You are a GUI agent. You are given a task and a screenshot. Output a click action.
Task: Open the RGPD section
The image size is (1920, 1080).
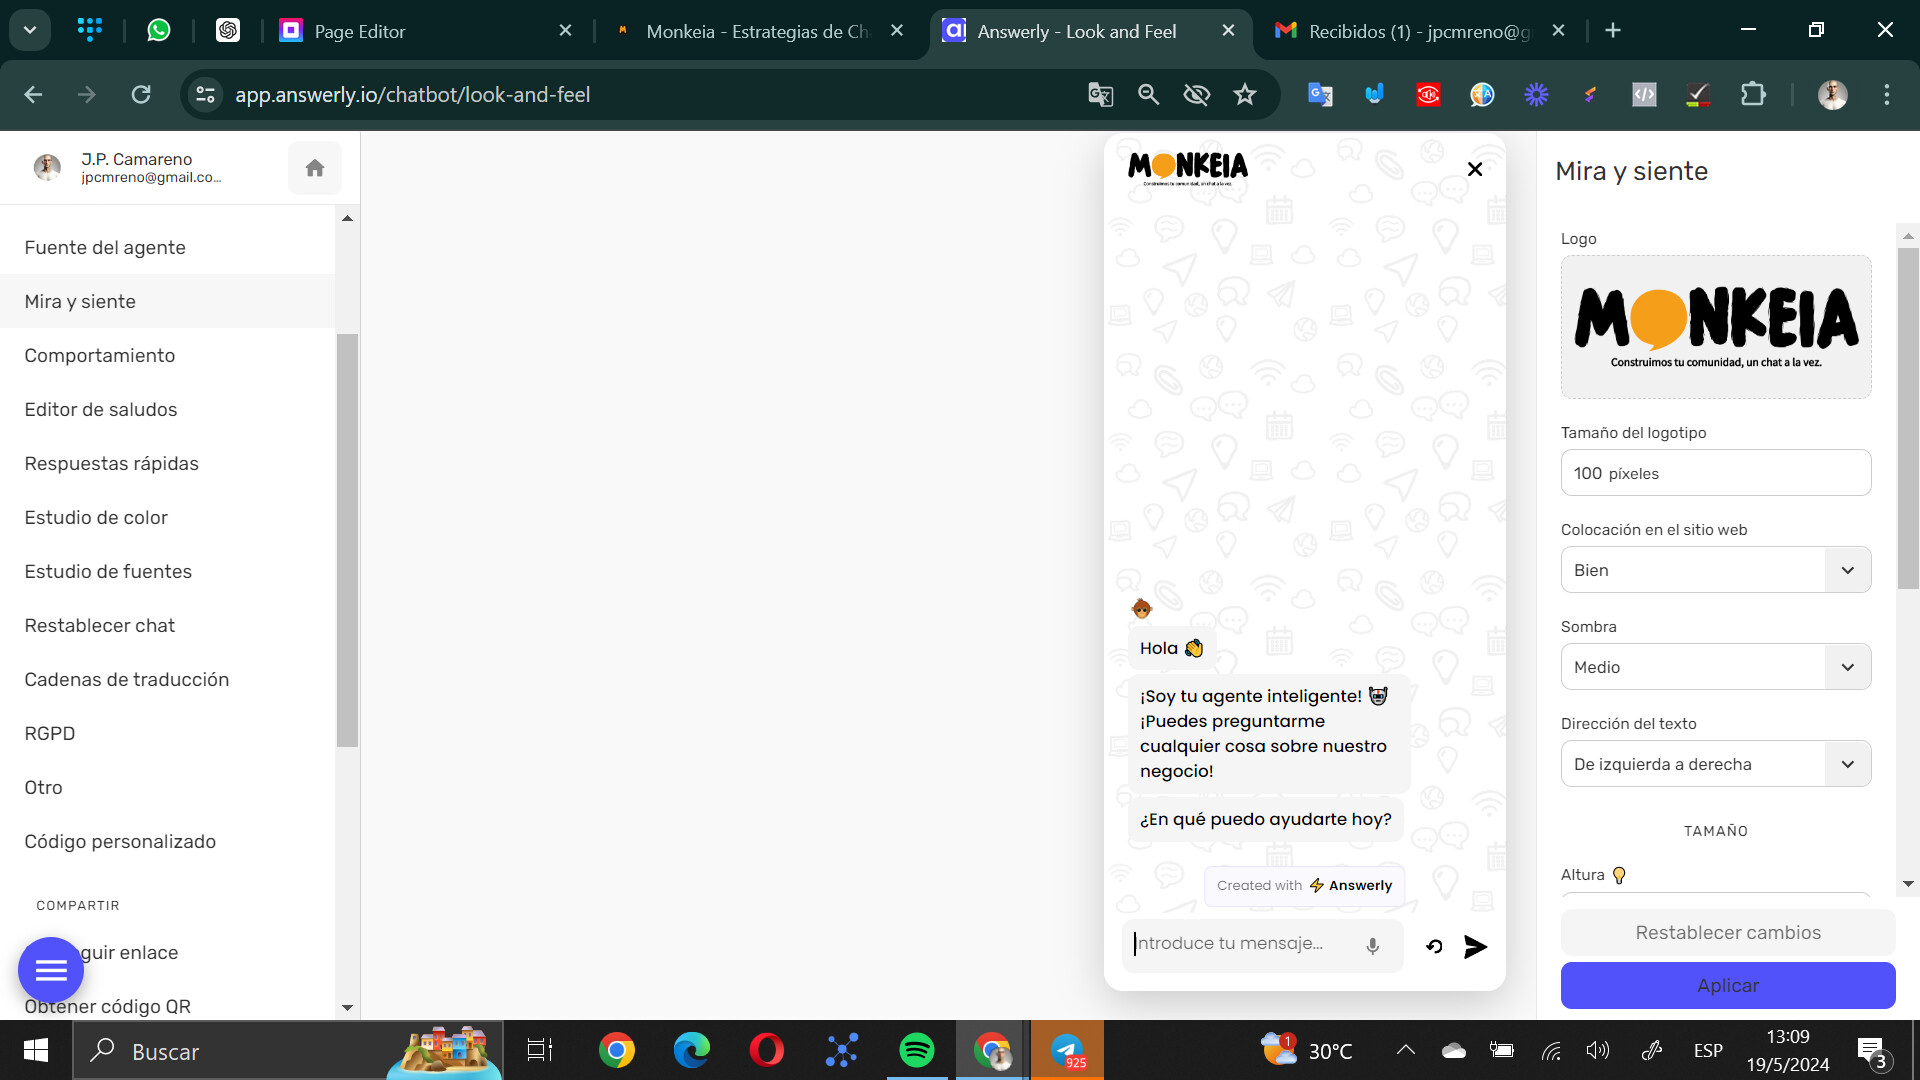point(167,733)
